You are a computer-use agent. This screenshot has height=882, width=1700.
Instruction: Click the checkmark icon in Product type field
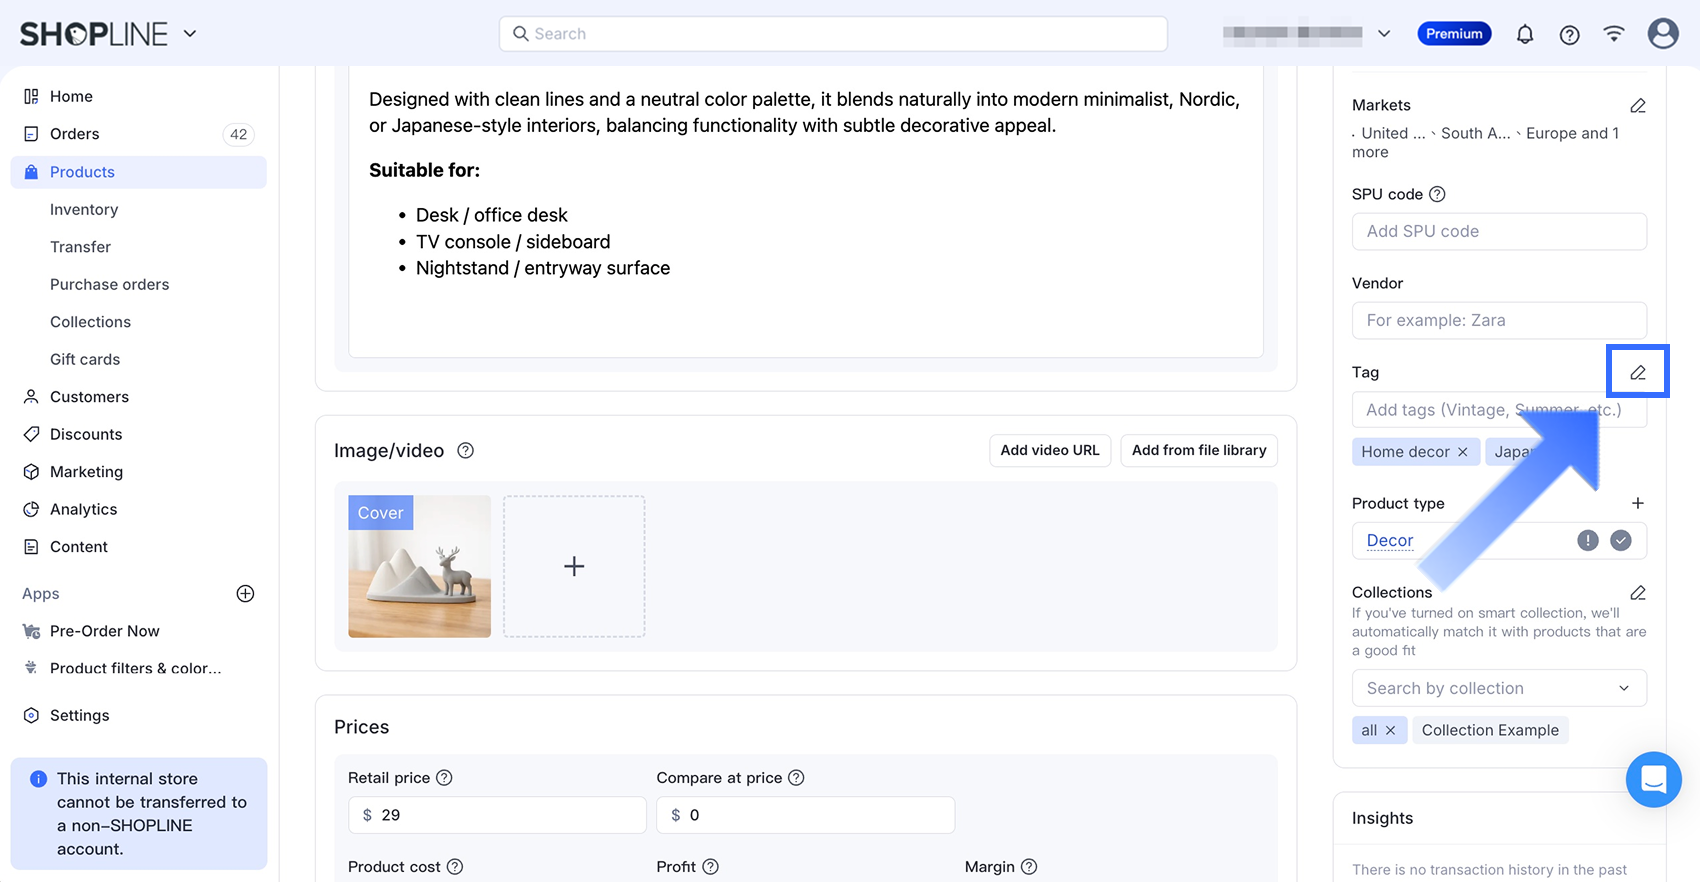click(1621, 540)
